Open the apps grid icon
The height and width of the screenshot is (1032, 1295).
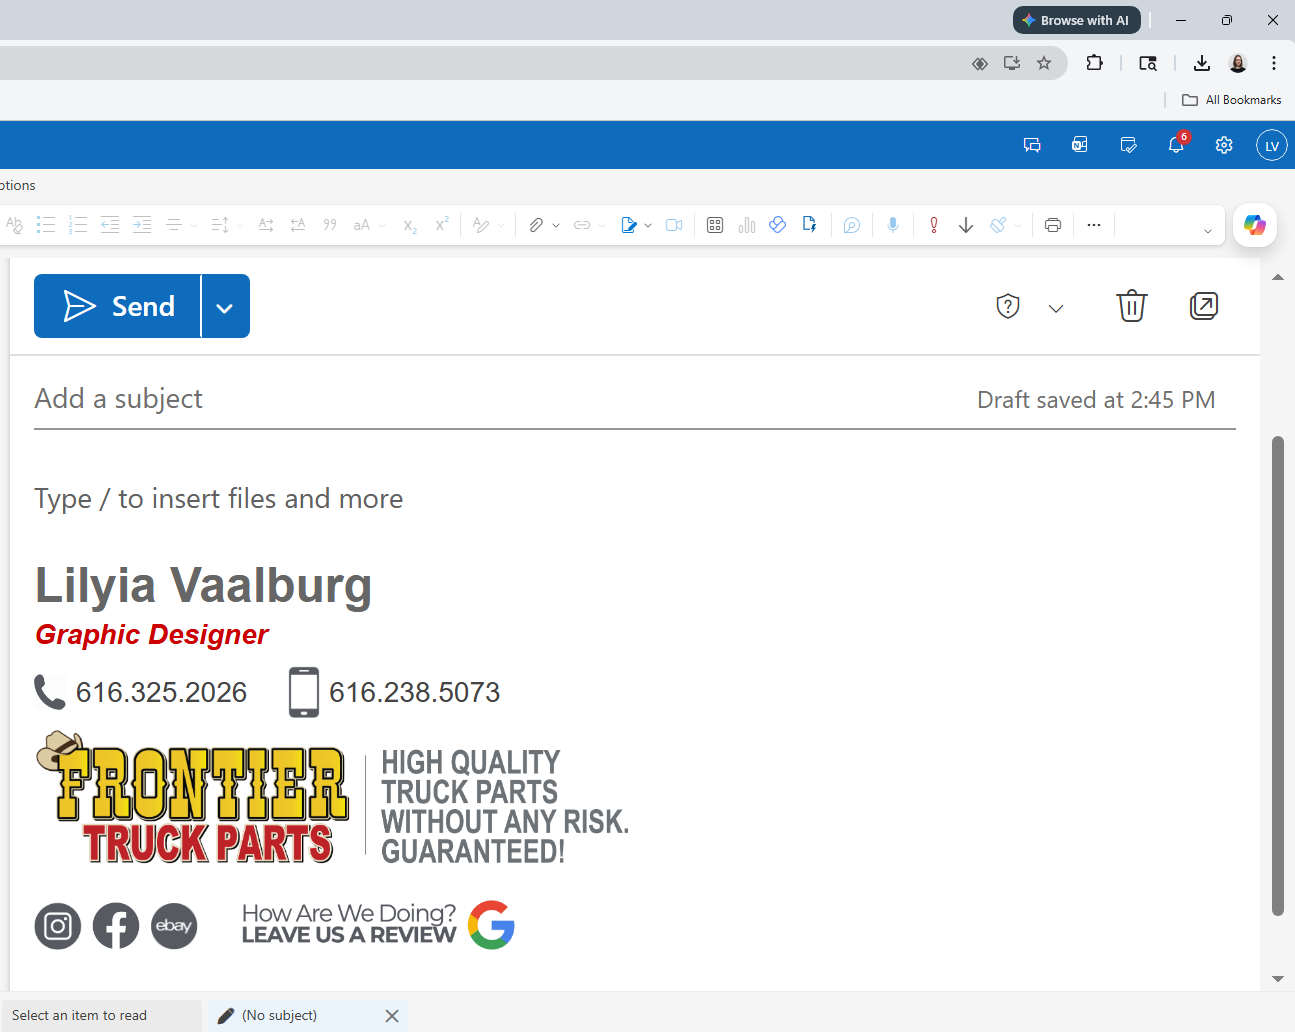pyautogui.click(x=715, y=225)
